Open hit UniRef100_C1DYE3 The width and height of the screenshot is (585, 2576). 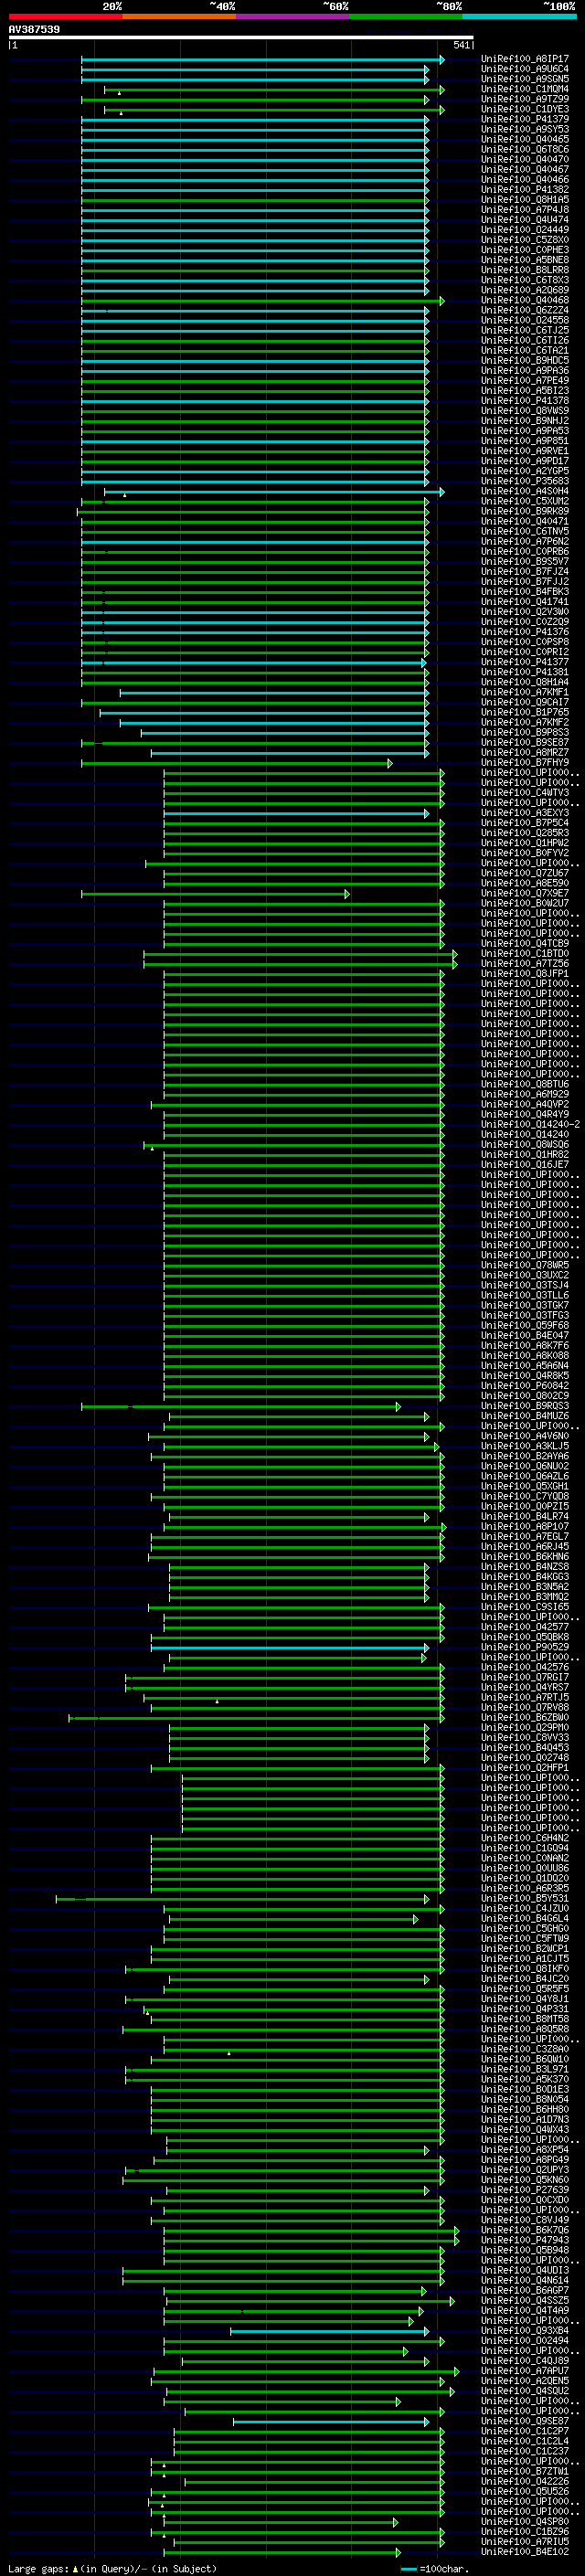[x=525, y=109]
